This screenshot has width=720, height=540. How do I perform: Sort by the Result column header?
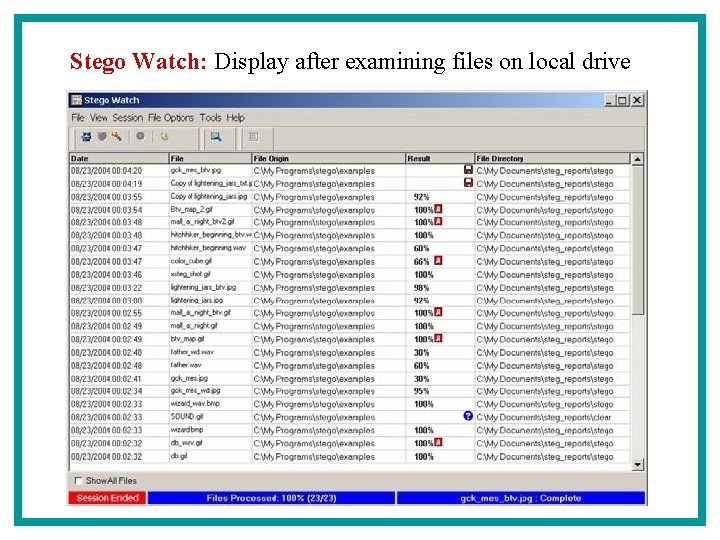[440, 158]
